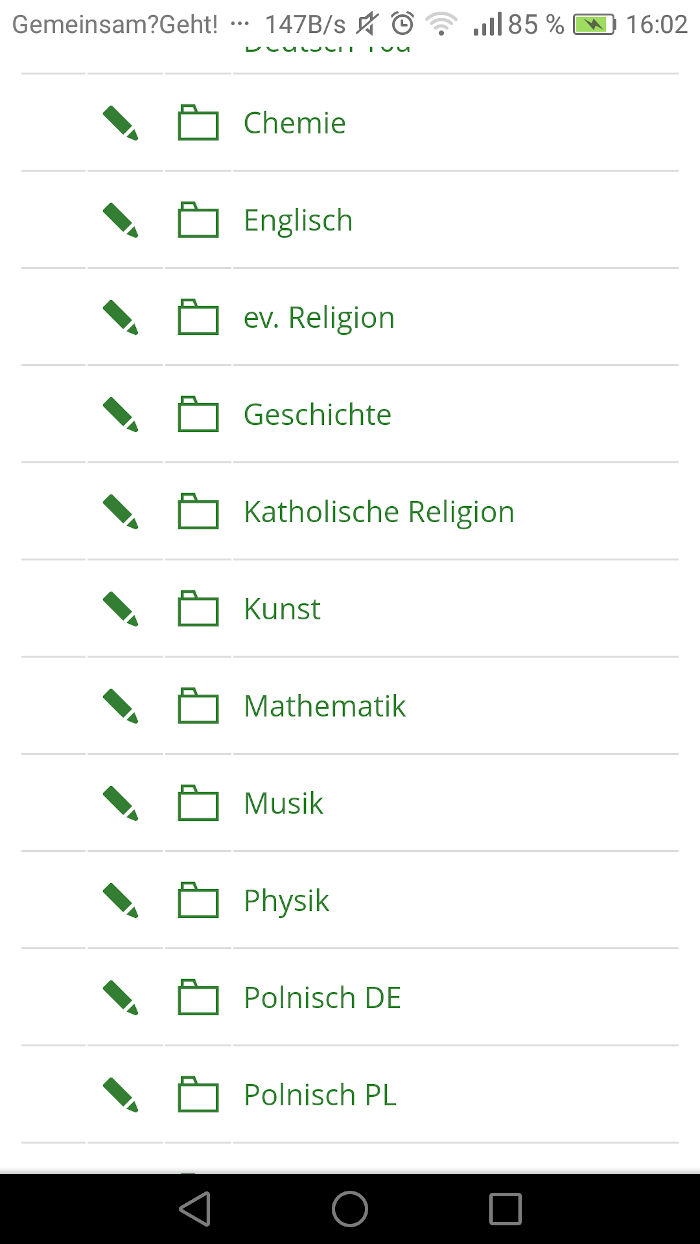Edit the ev. Religion entry
This screenshot has height=1244, width=700.
tap(120, 317)
